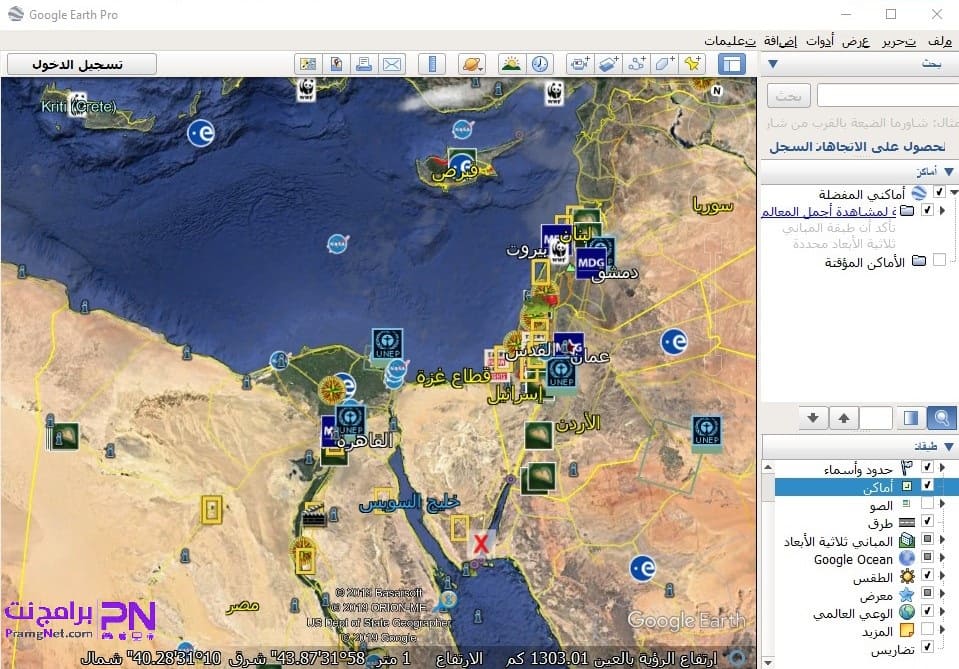Screen dimensions: 959x669
Task: Click the search magnifier button in Places panel
Action: tap(941, 418)
